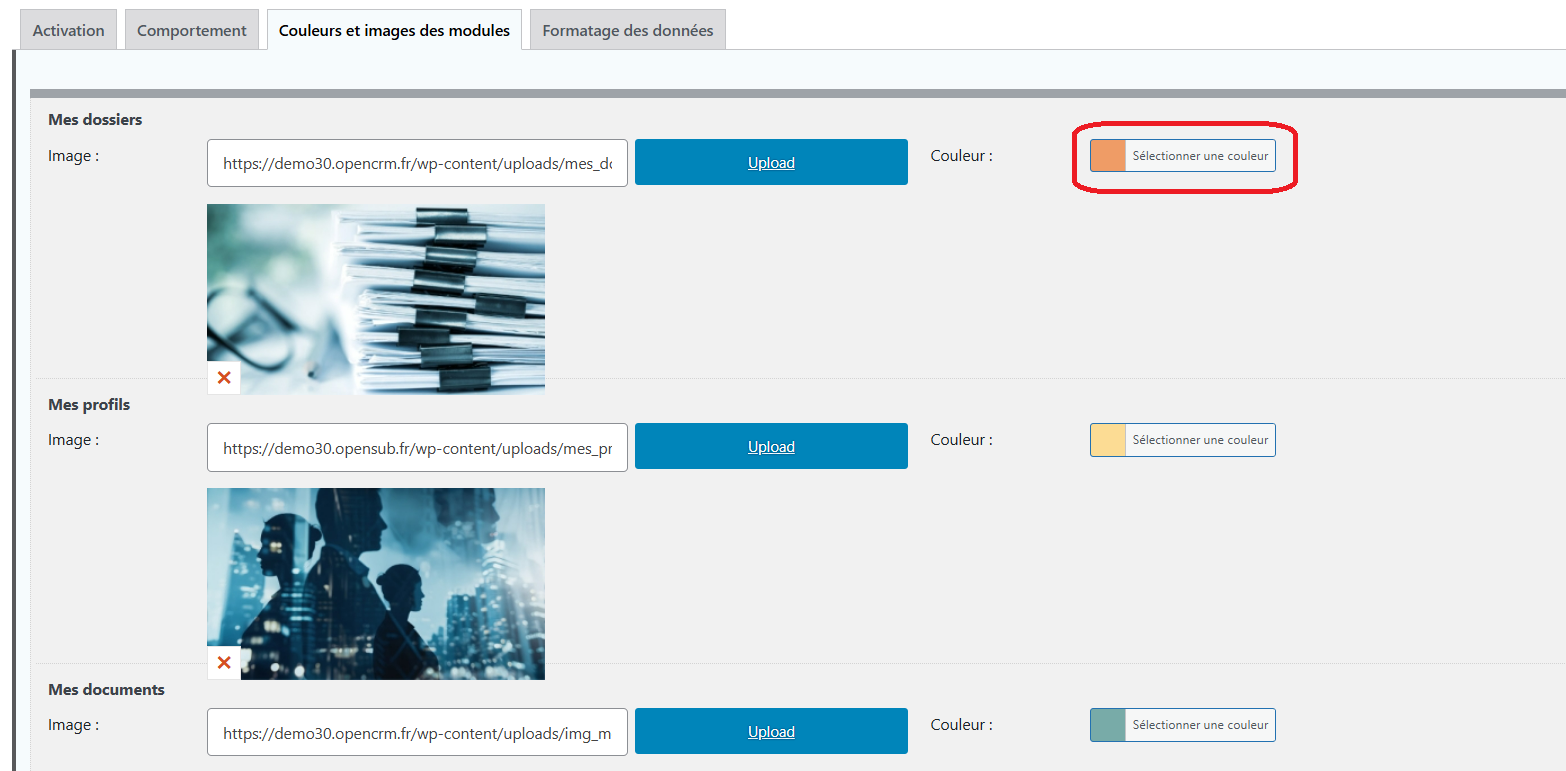The width and height of the screenshot is (1566, 771).
Task: Go to the Formatage des données tab
Action: [x=627, y=30]
